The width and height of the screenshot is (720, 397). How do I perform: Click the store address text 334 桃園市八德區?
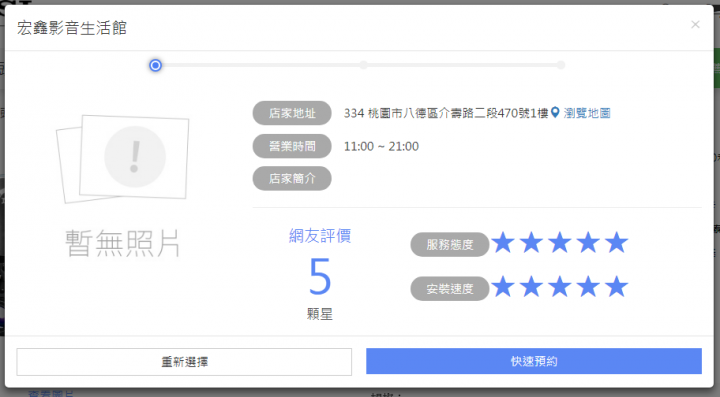coord(446,113)
